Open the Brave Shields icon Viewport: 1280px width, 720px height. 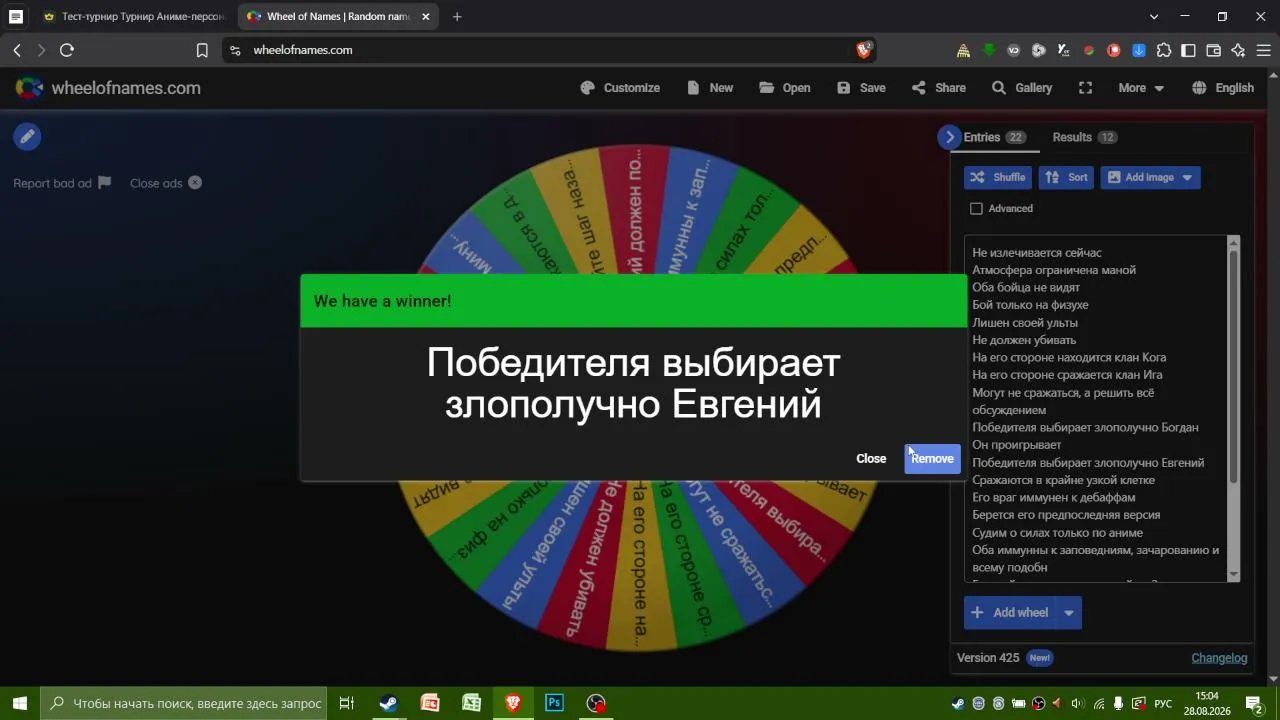864,50
